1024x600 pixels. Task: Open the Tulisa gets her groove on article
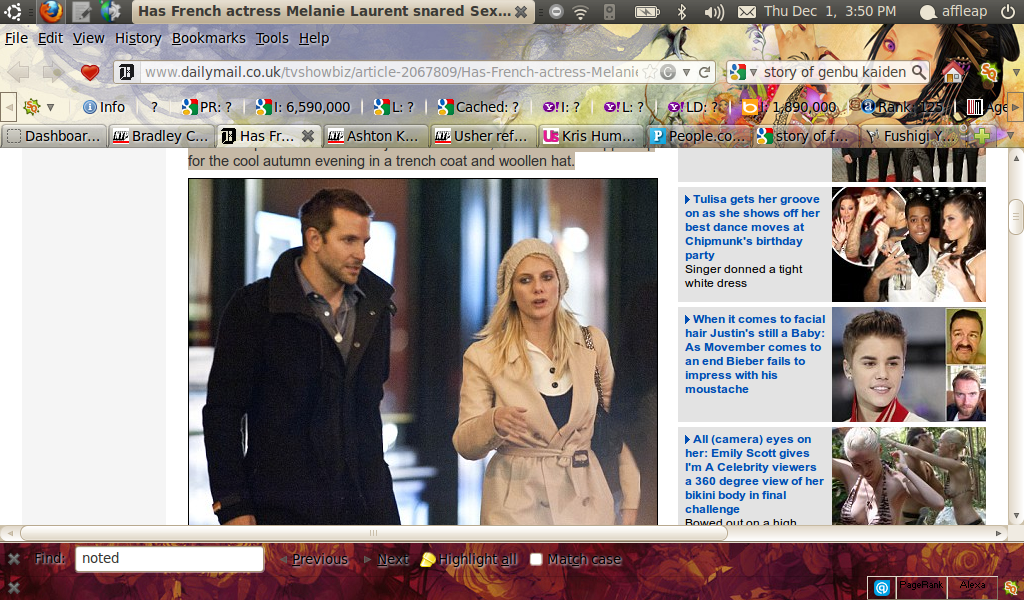point(752,227)
